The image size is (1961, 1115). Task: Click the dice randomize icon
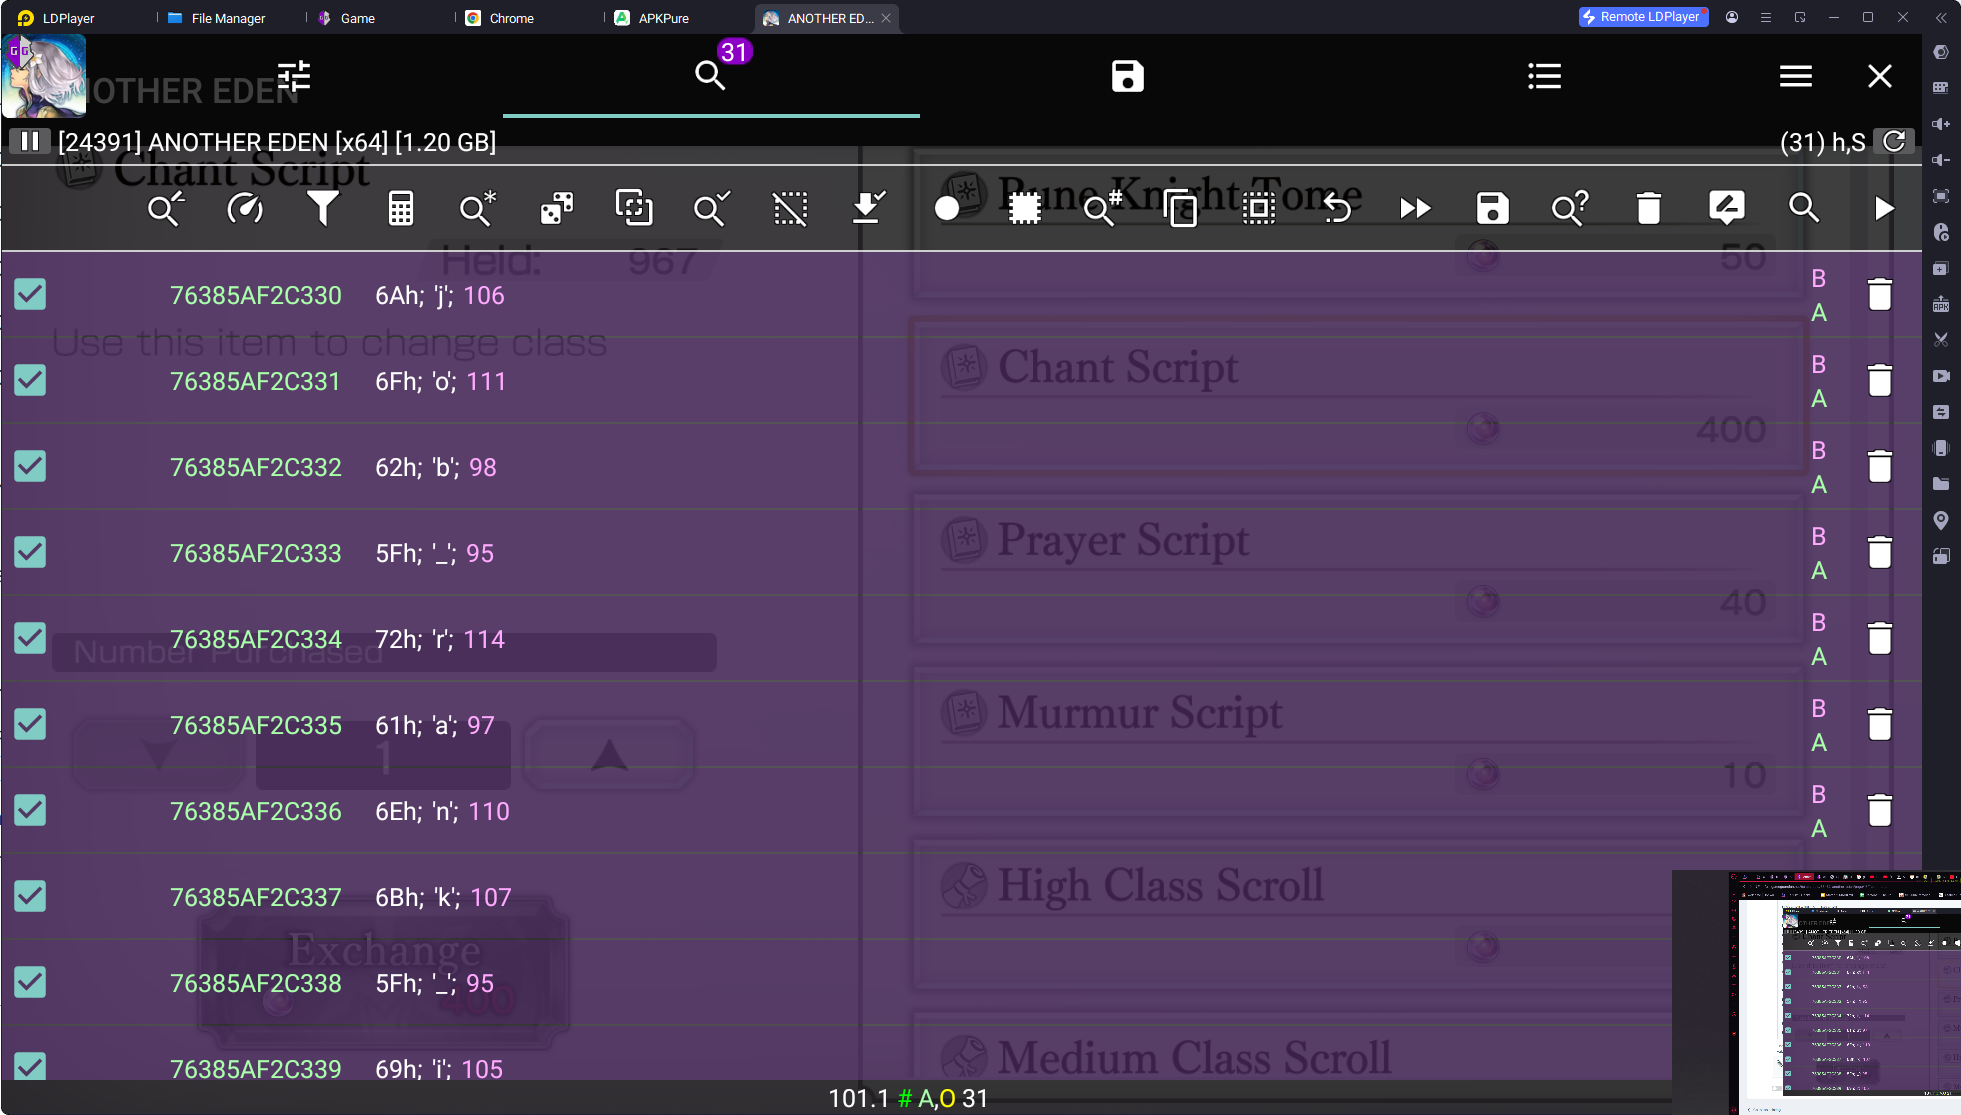pyautogui.click(x=557, y=208)
